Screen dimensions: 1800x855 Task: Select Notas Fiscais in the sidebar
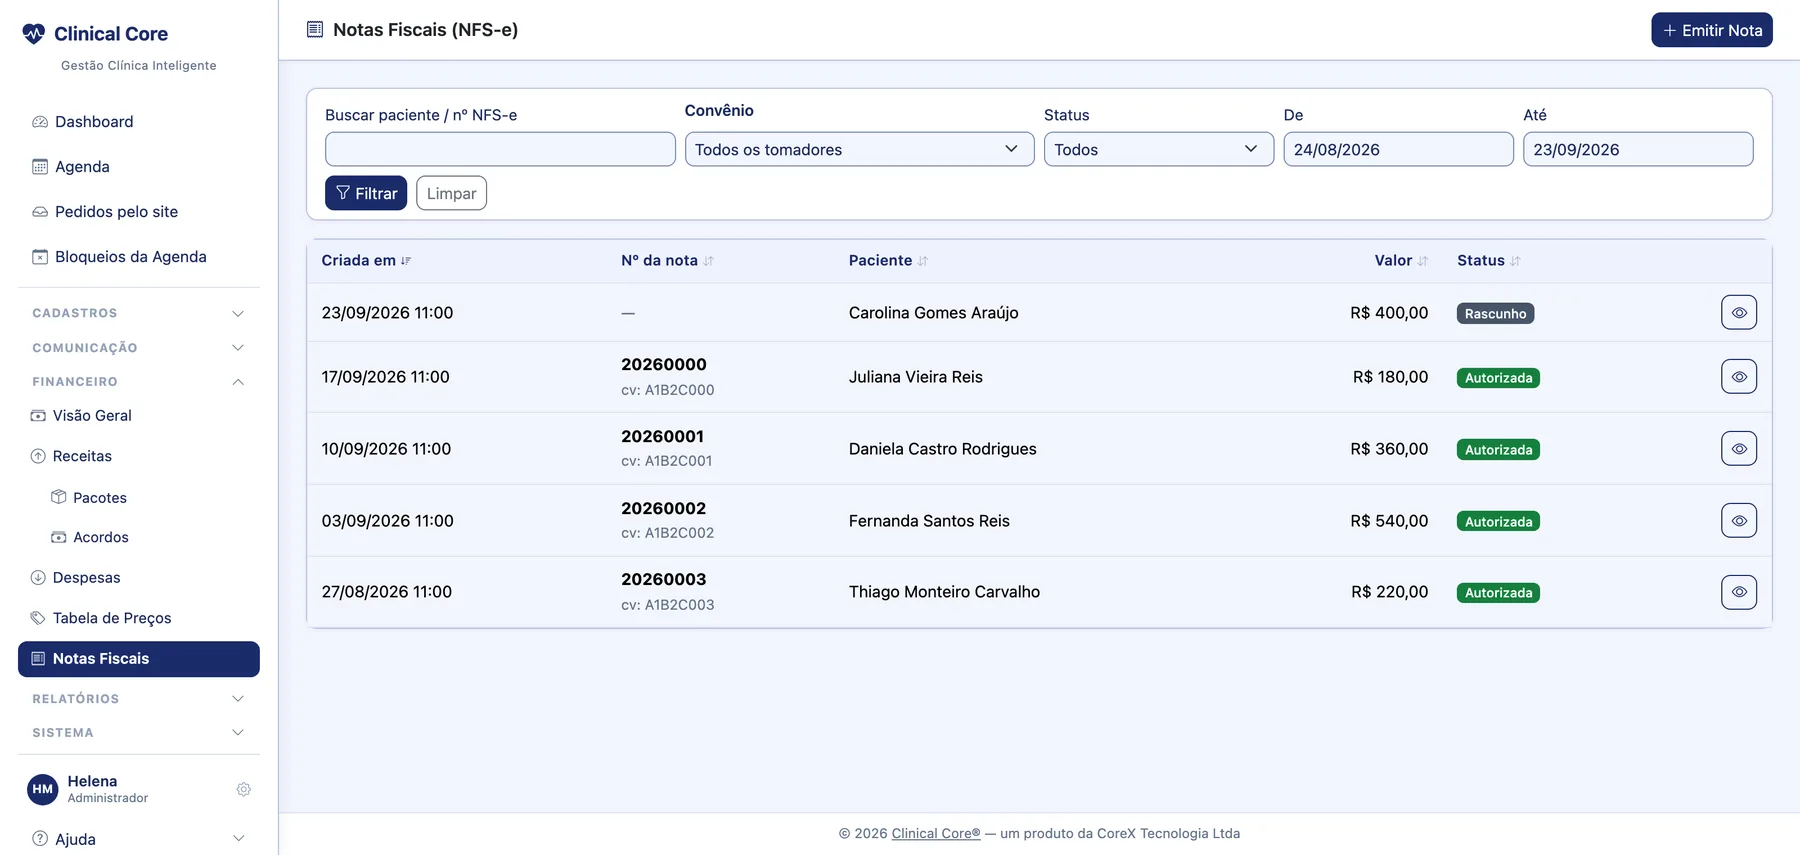click(139, 659)
